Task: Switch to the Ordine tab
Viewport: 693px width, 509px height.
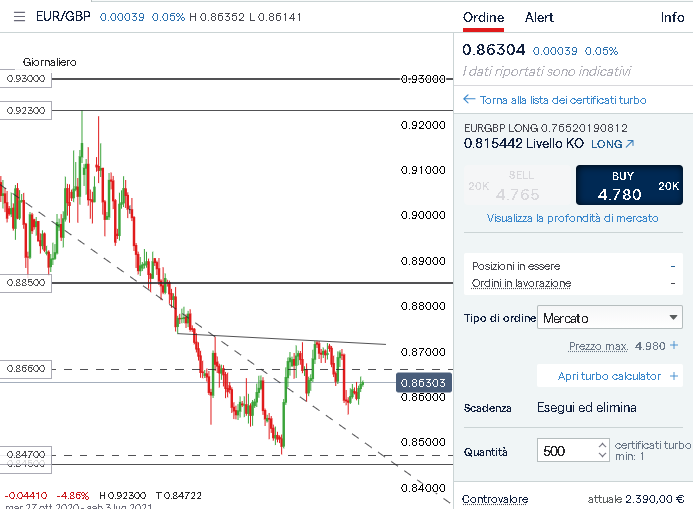Action: 483,17
